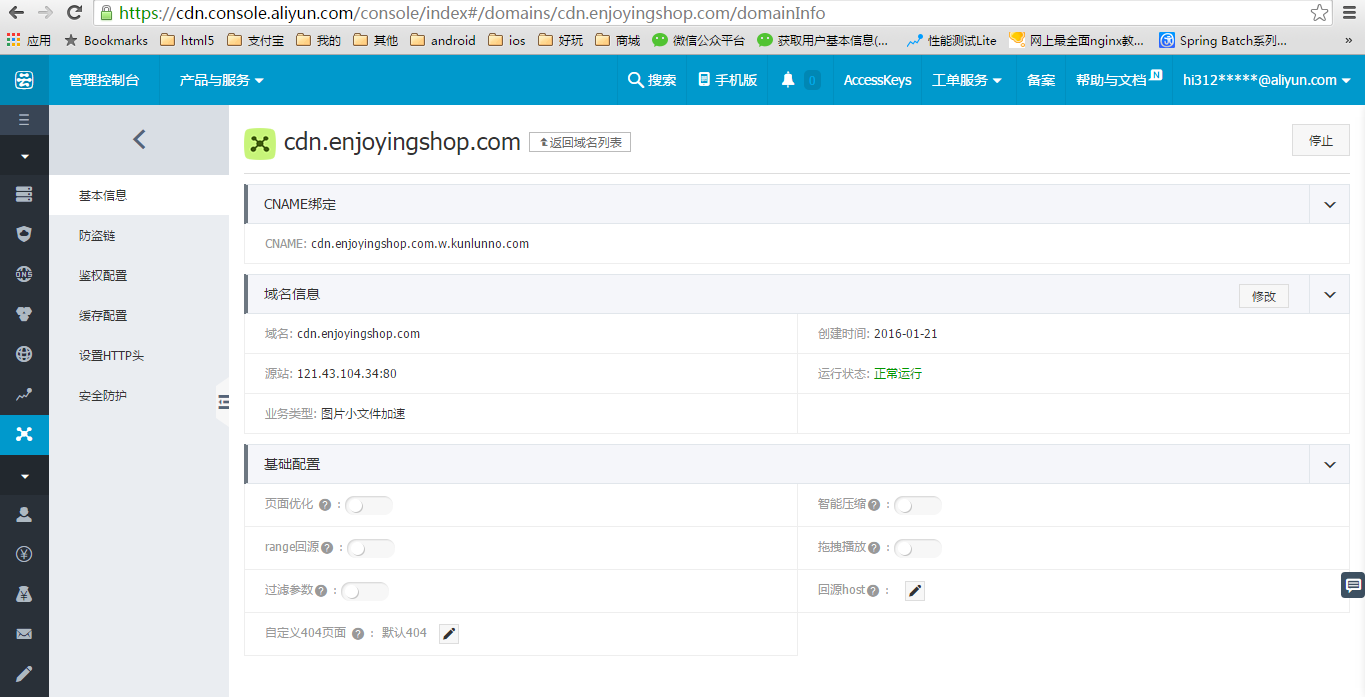This screenshot has height=697, width=1365.
Task: Click the browser reload icon
Action: pos(74,13)
